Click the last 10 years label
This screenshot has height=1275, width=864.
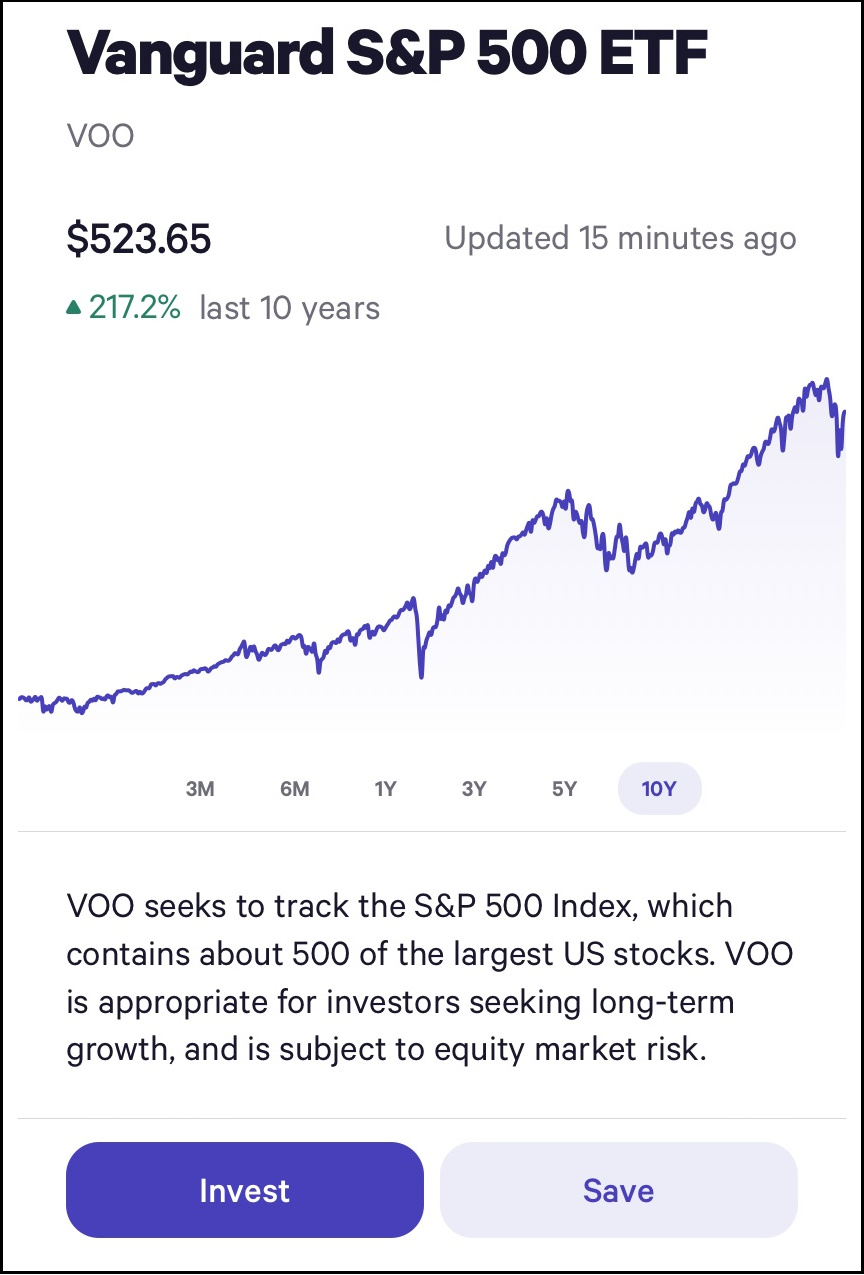(289, 308)
